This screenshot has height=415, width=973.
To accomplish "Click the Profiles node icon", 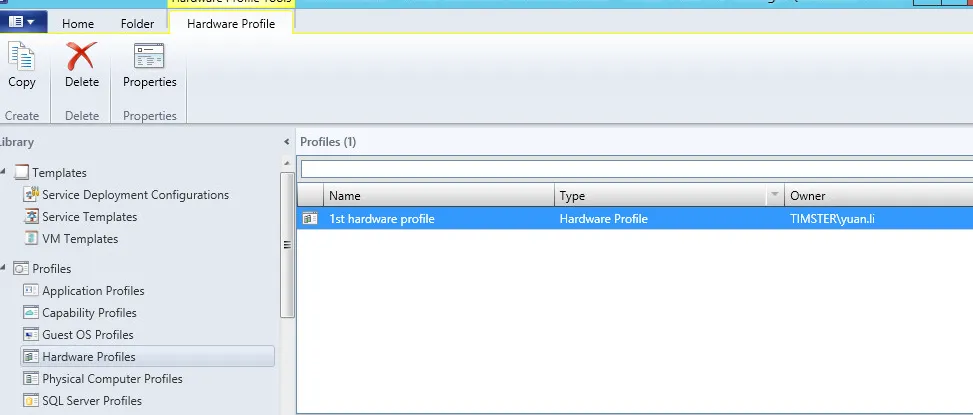I will 21,269.
